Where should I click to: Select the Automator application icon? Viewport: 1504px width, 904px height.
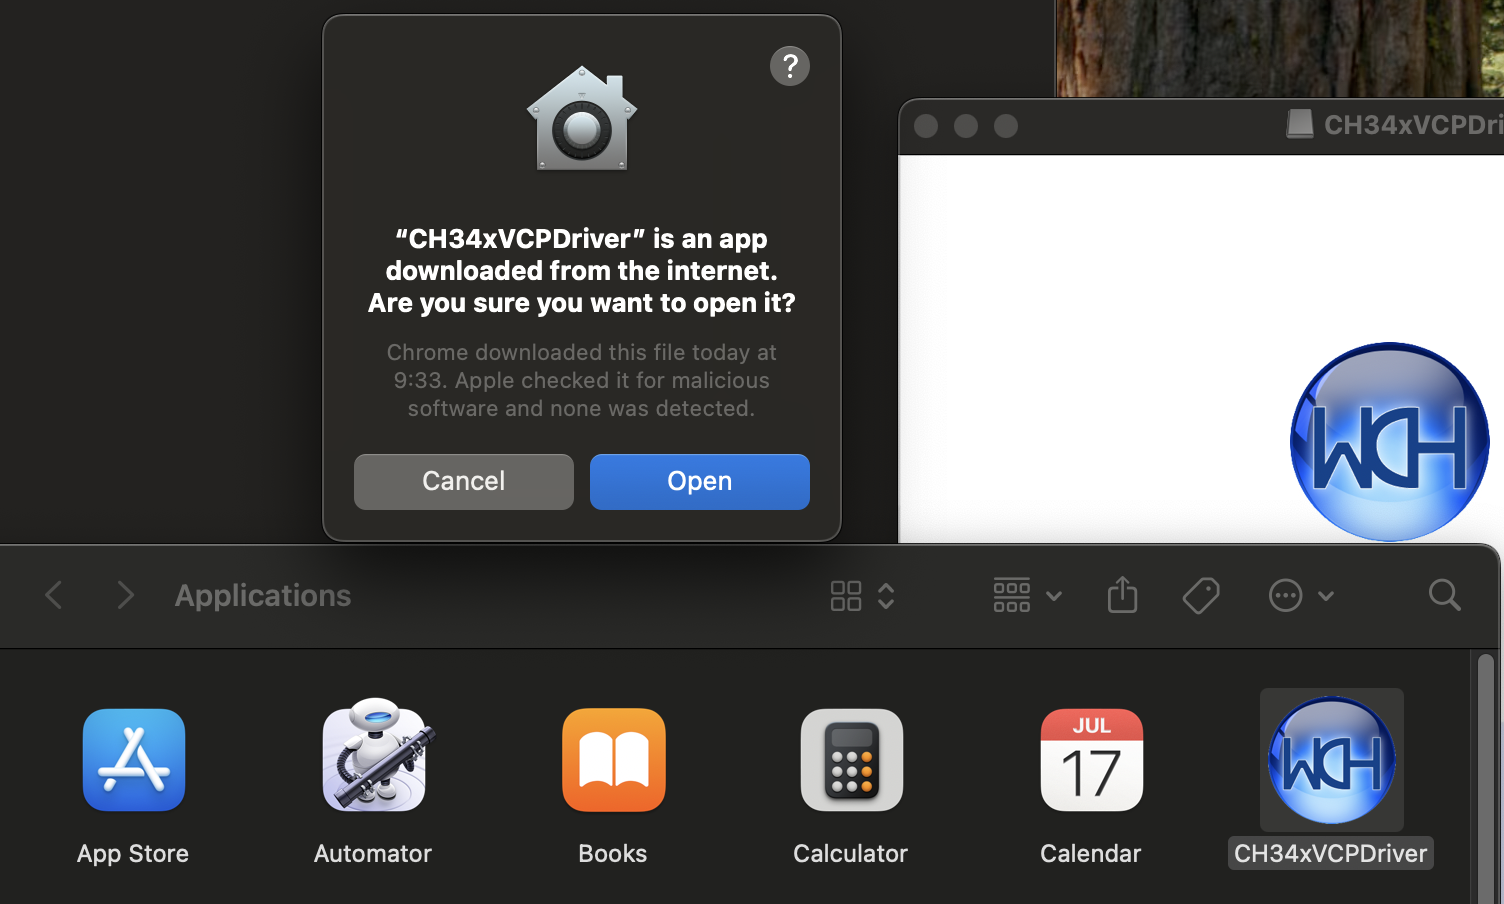click(376, 756)
